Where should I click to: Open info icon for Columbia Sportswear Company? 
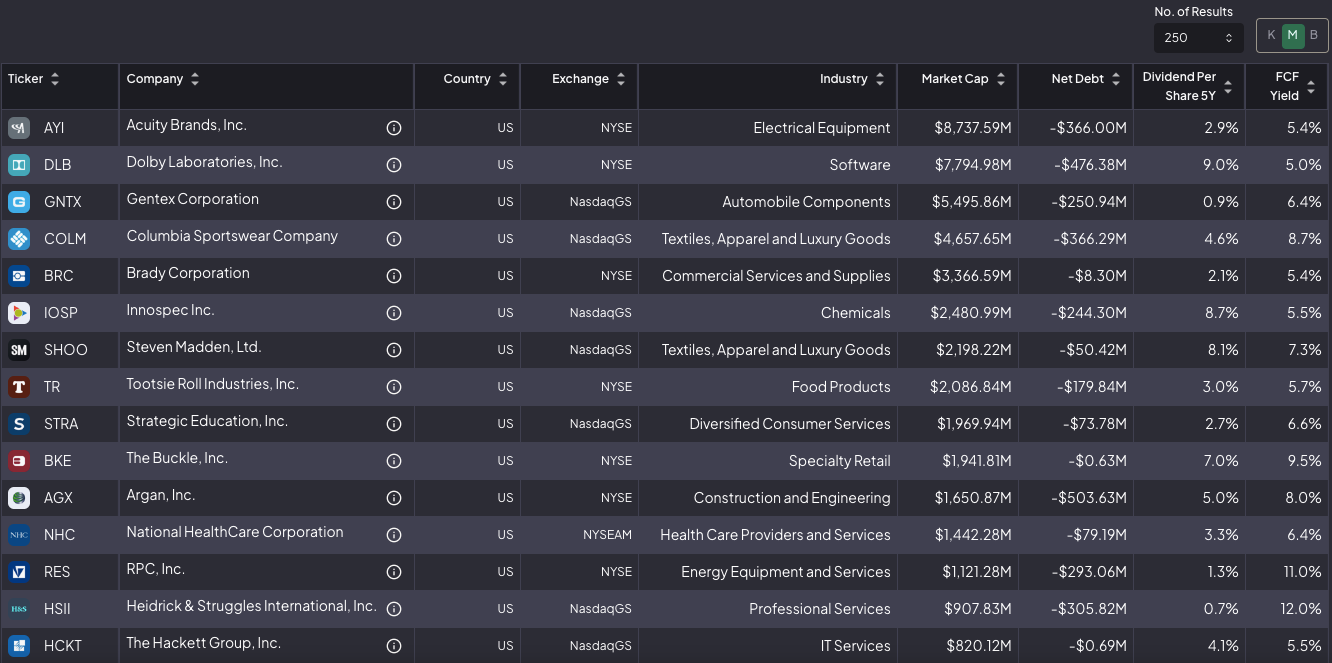click(394, 239)
